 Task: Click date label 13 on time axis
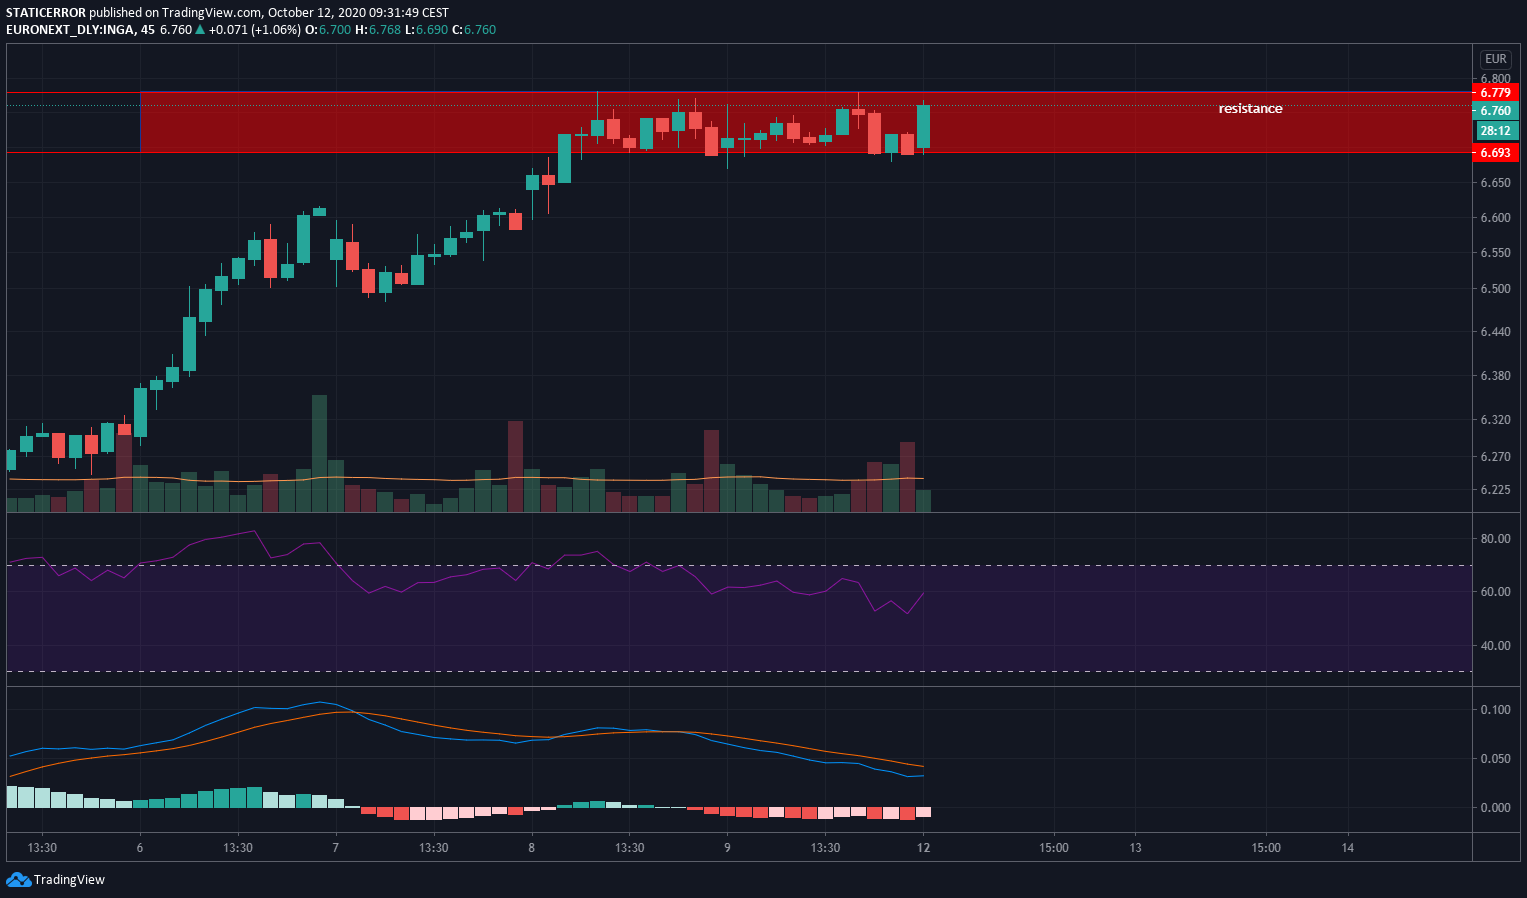coord(1135,847)
